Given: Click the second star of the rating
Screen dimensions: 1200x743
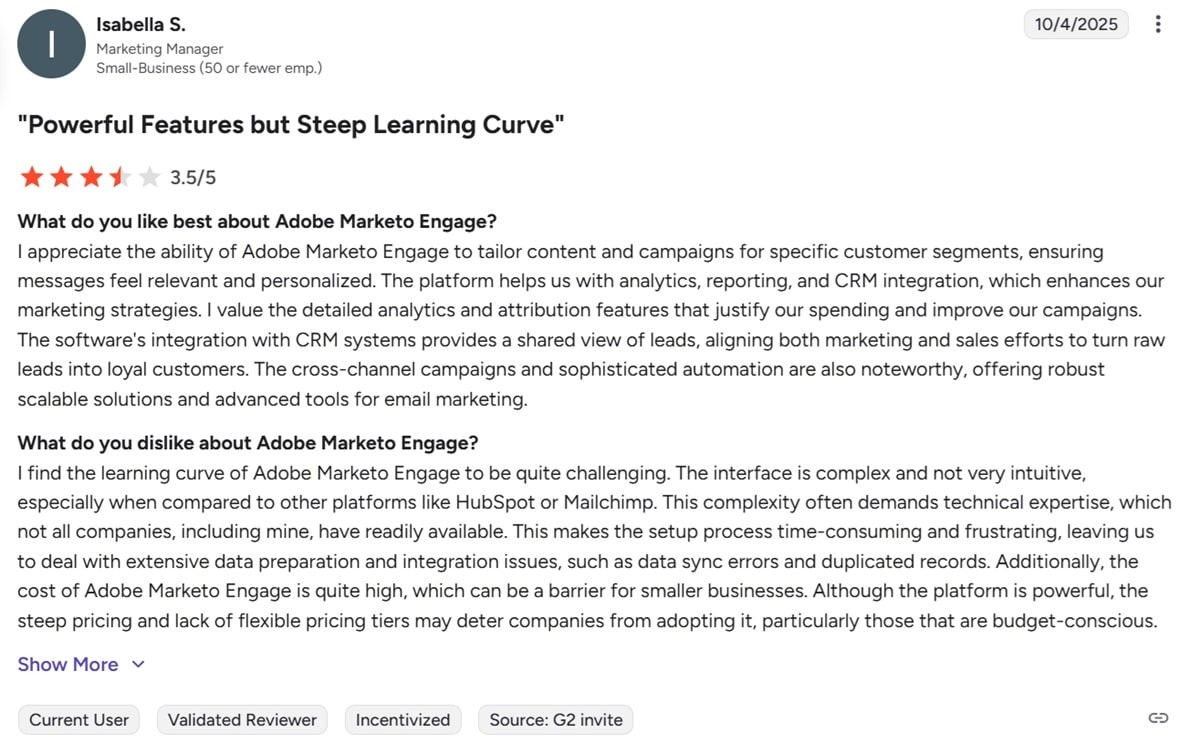Looking at the screenshot, I should (x=61, y=176).
